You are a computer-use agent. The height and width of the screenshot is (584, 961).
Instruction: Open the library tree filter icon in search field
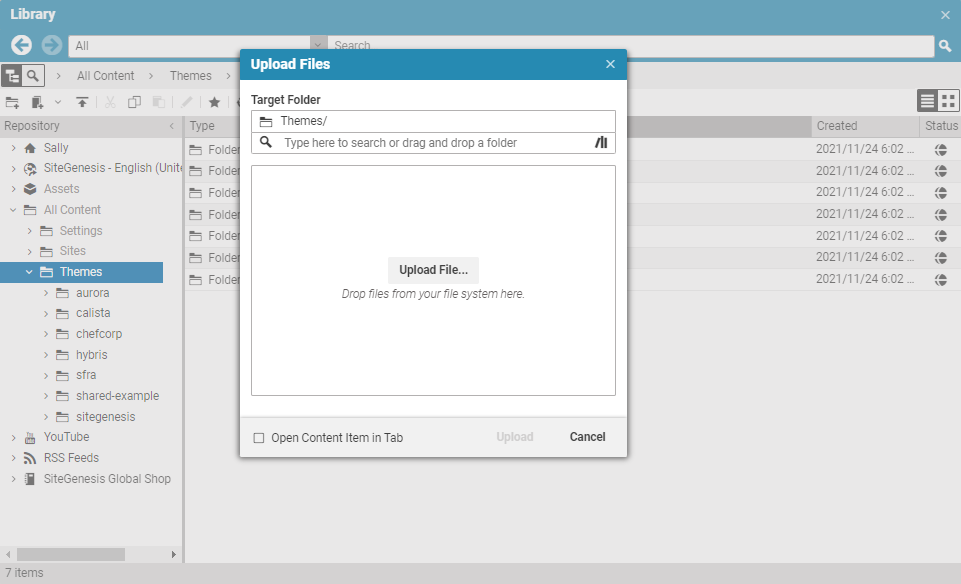coord(600,143)
